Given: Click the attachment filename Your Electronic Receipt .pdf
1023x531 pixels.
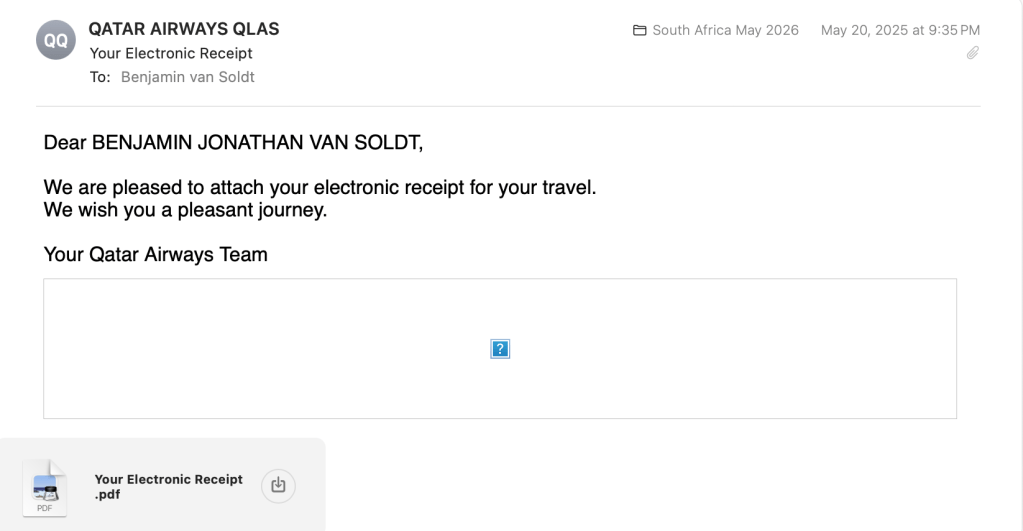Looking at the screenshot, I should 168,486.
